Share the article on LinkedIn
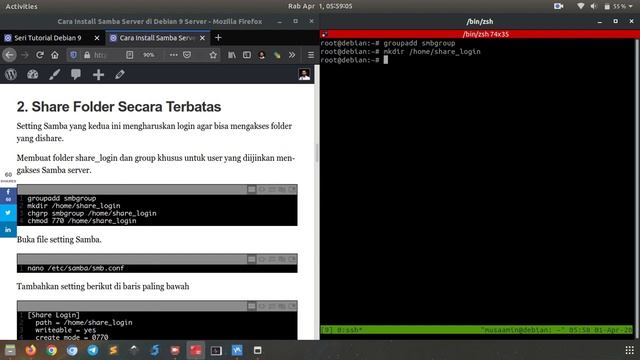Viewport: 640px width, 360px height. click(8, 230)
